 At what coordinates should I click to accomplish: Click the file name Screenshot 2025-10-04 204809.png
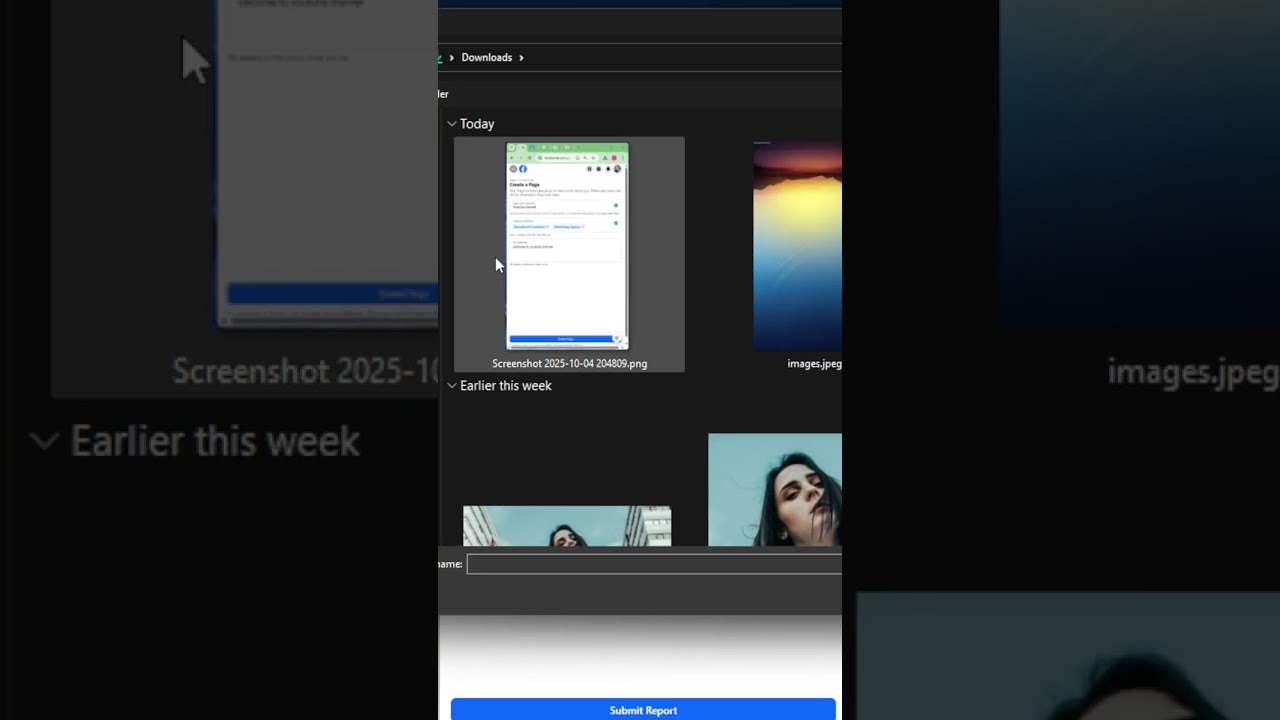point(569,364)
